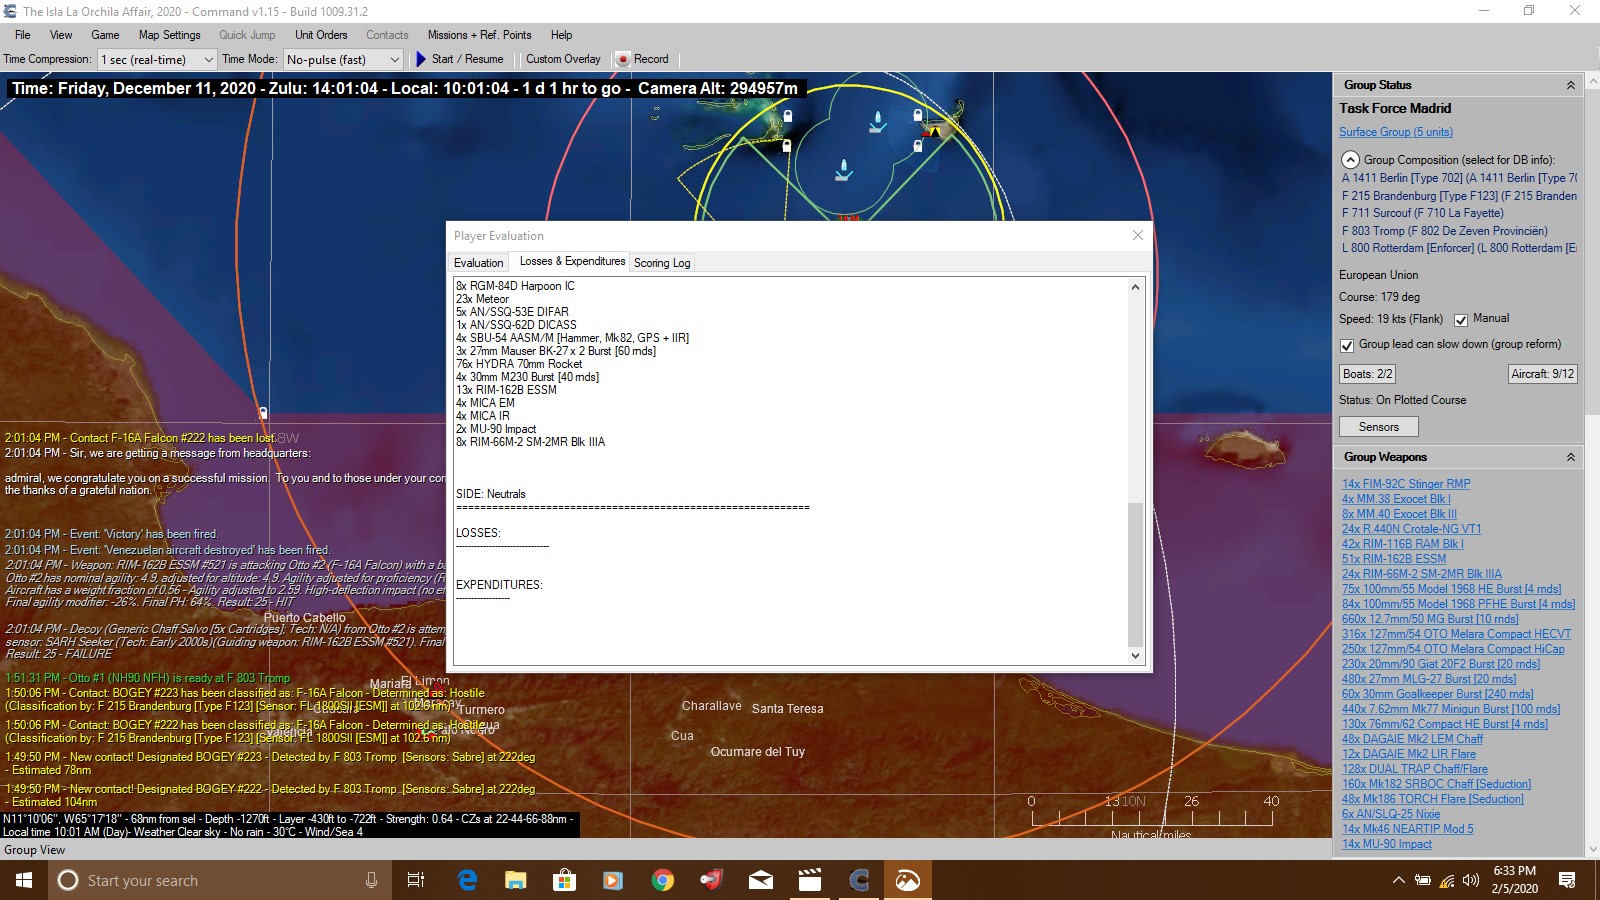Viewport: 1600px width, 900px height.
Task: Toggle Group lead can slow down checkbox
Action: coord(1347,345)
